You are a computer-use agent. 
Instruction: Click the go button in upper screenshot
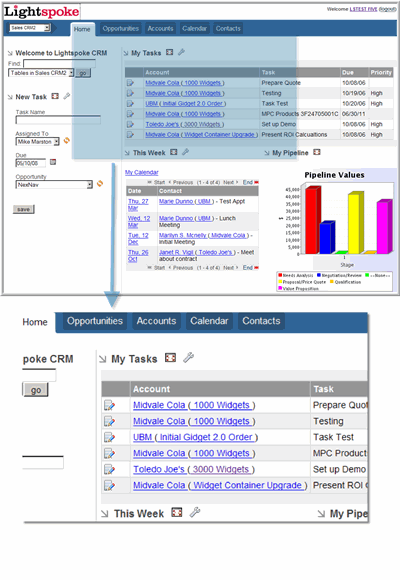pos(83,73)
